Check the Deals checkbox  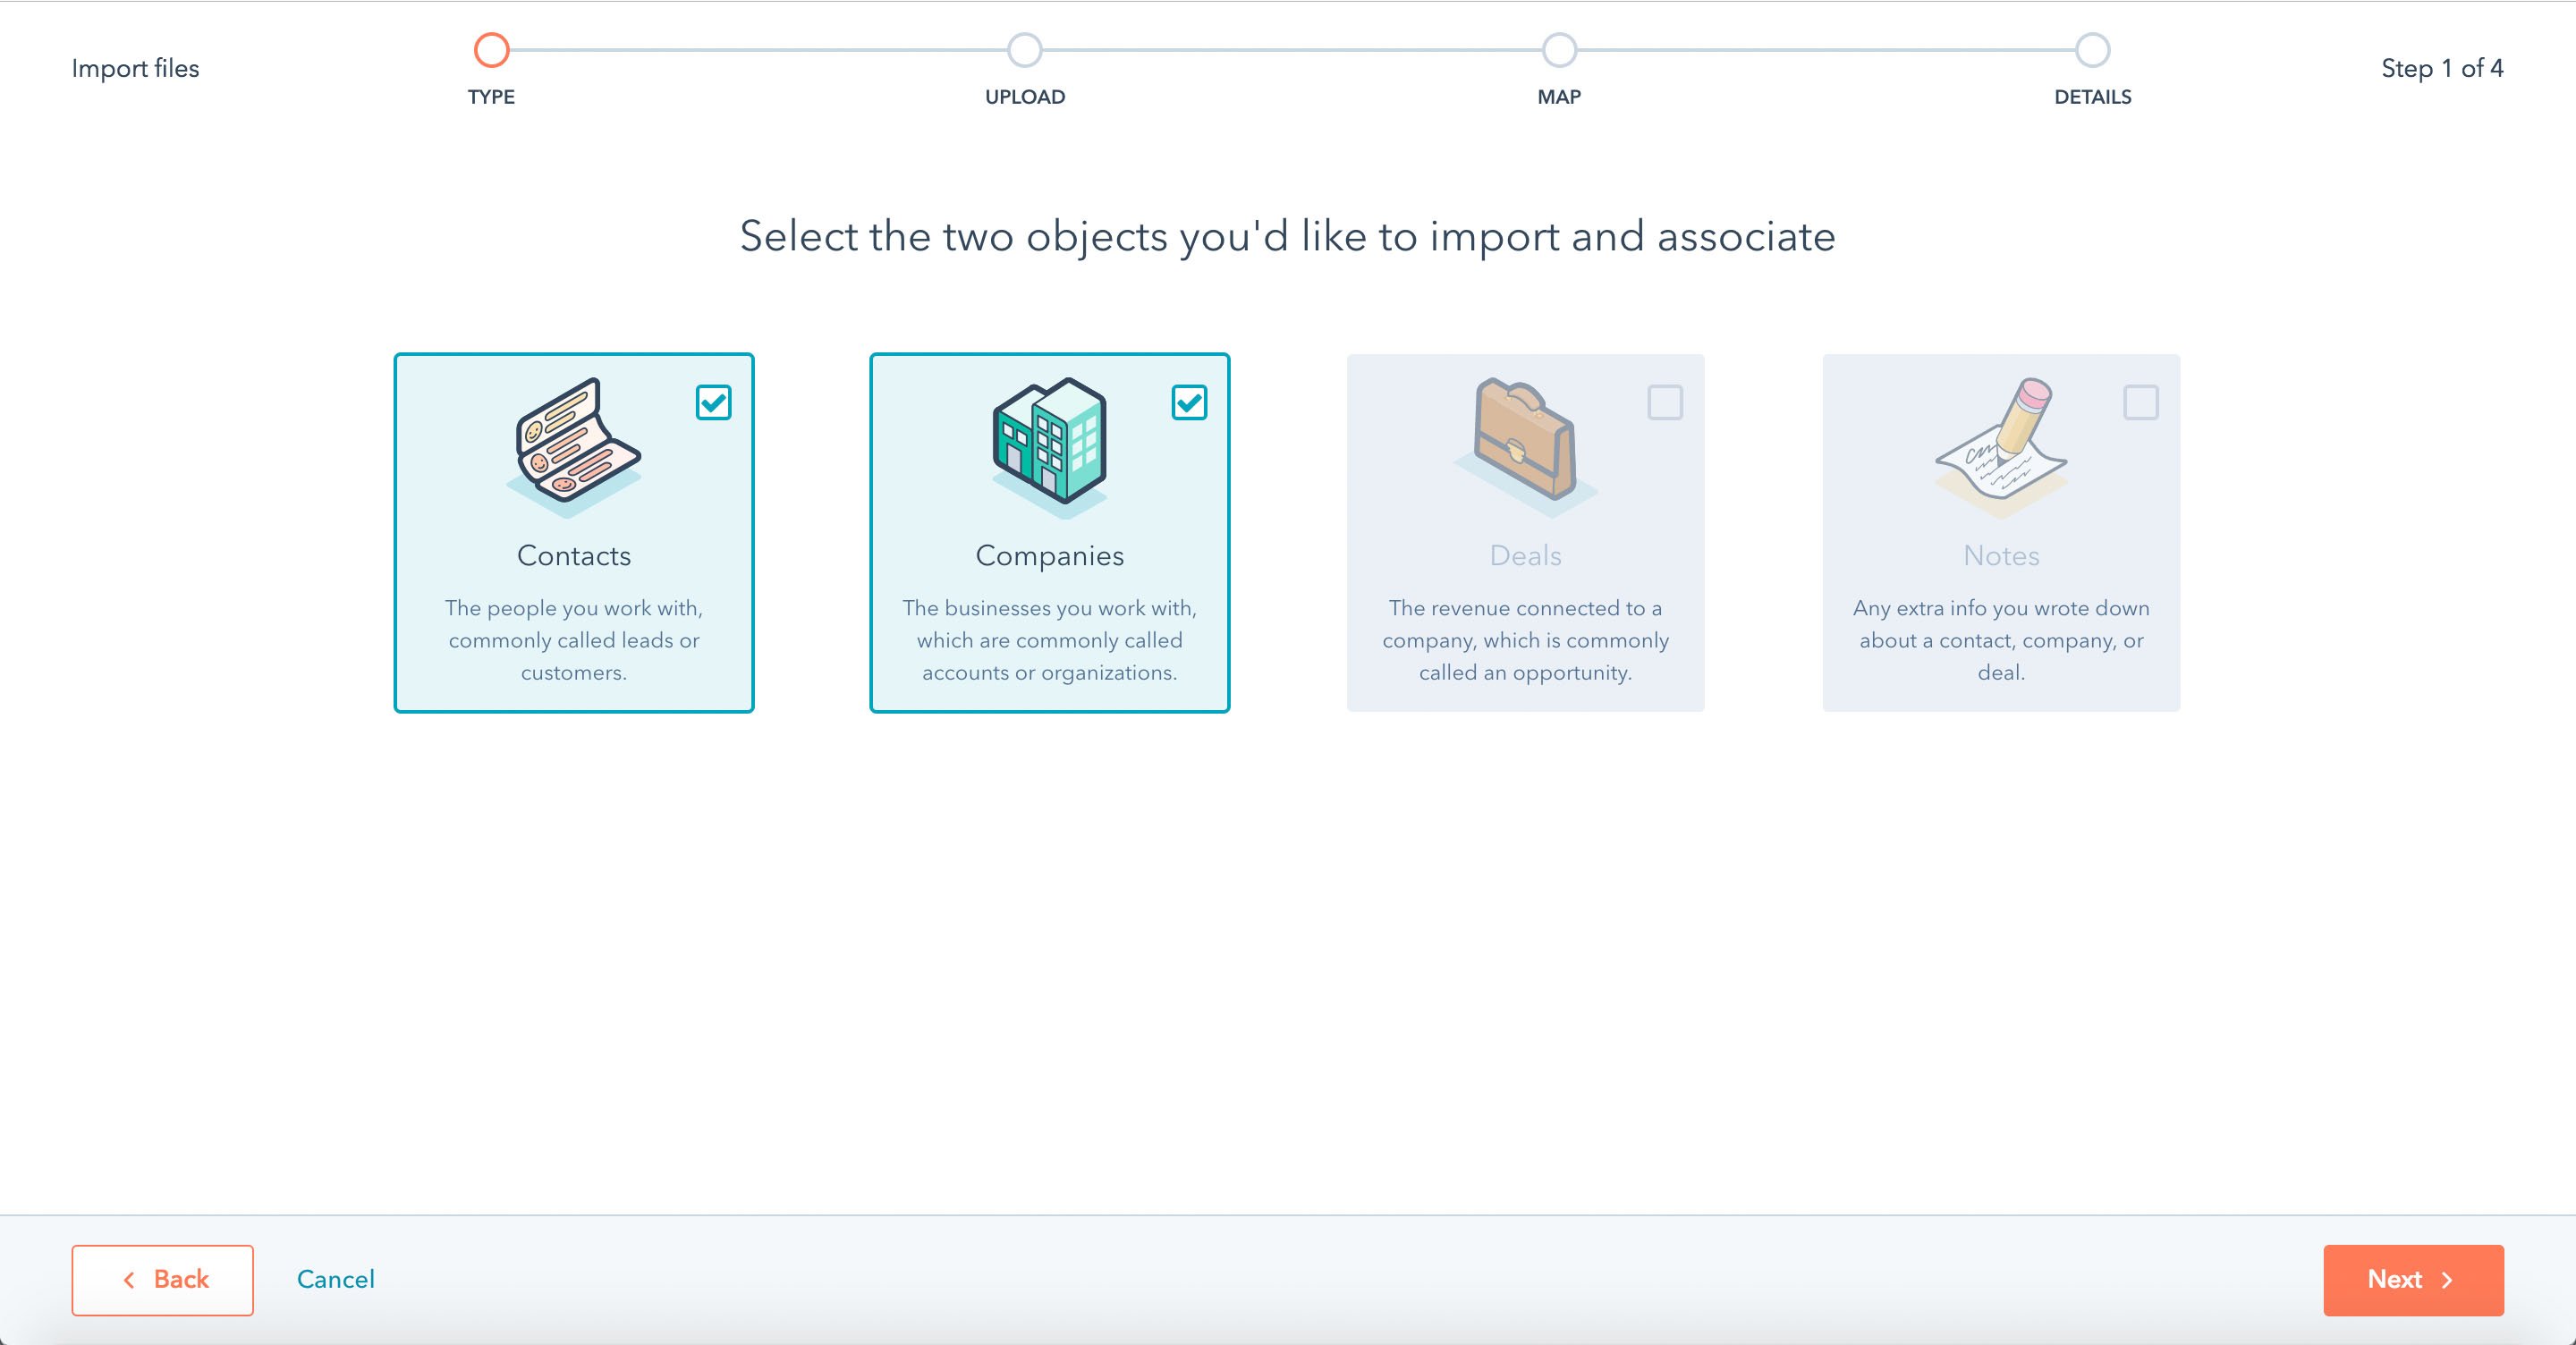point(1664,403)
